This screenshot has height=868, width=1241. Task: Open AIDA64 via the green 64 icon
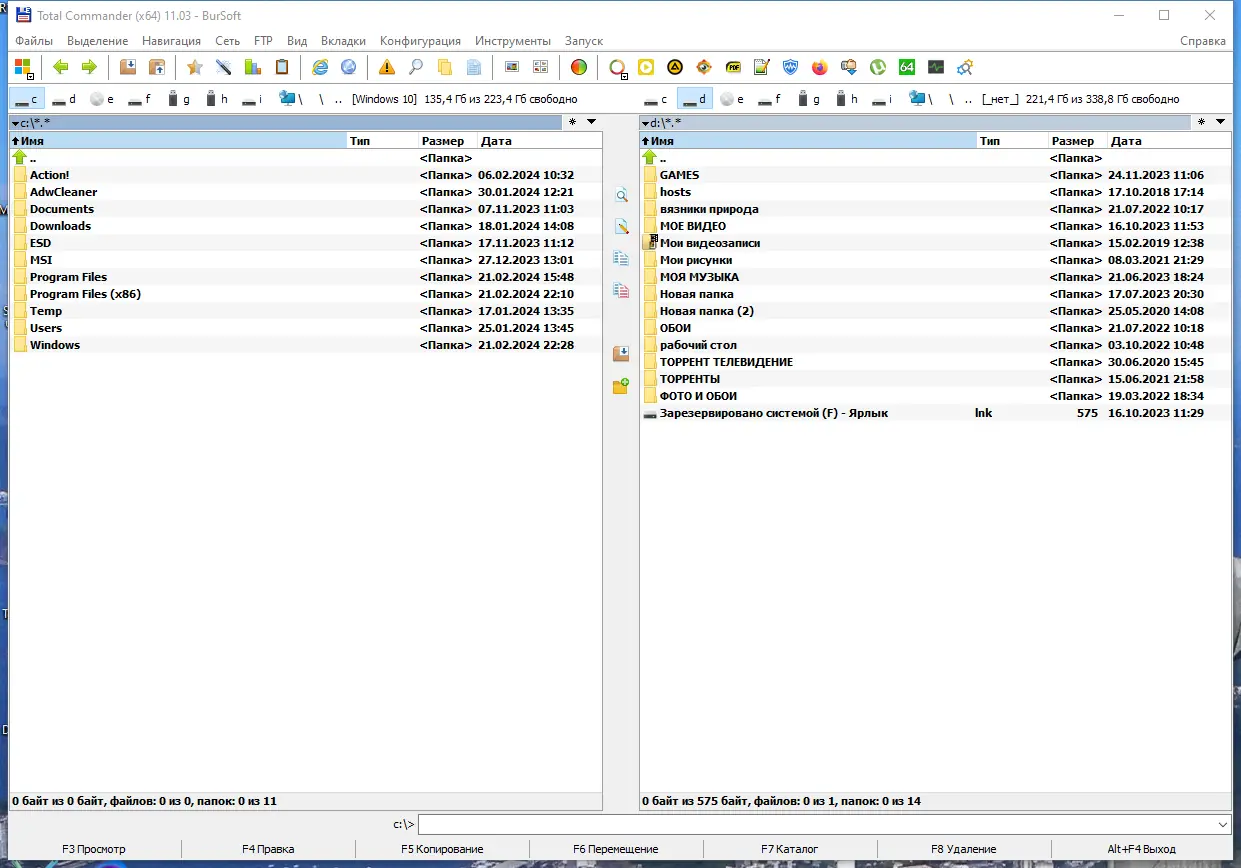[x=906, y=67]
